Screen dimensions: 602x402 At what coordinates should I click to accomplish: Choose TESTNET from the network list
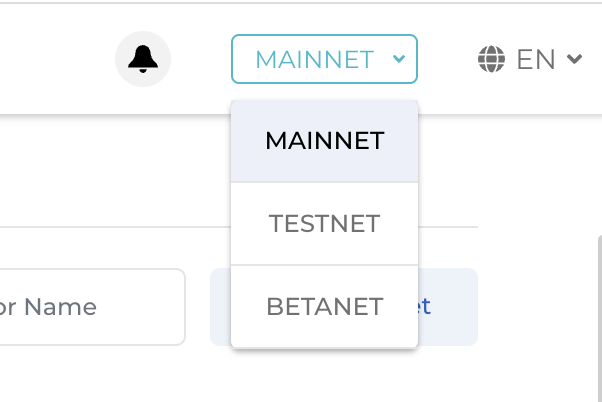tap(324, 224)
